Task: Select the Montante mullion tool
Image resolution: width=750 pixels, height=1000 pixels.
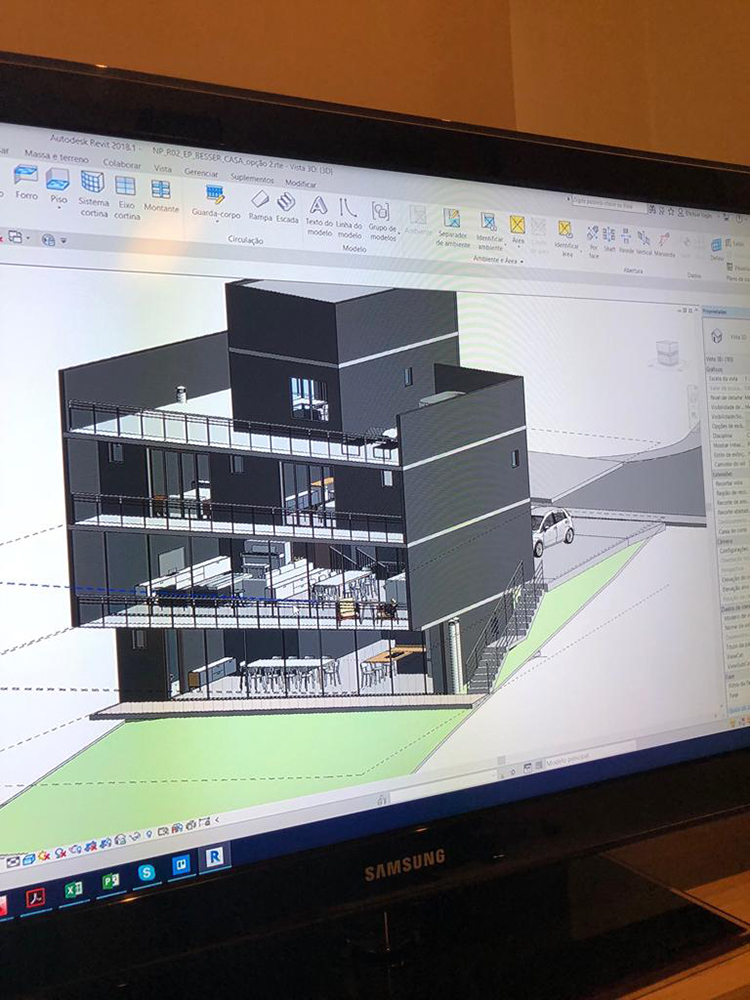Action: 161,196
